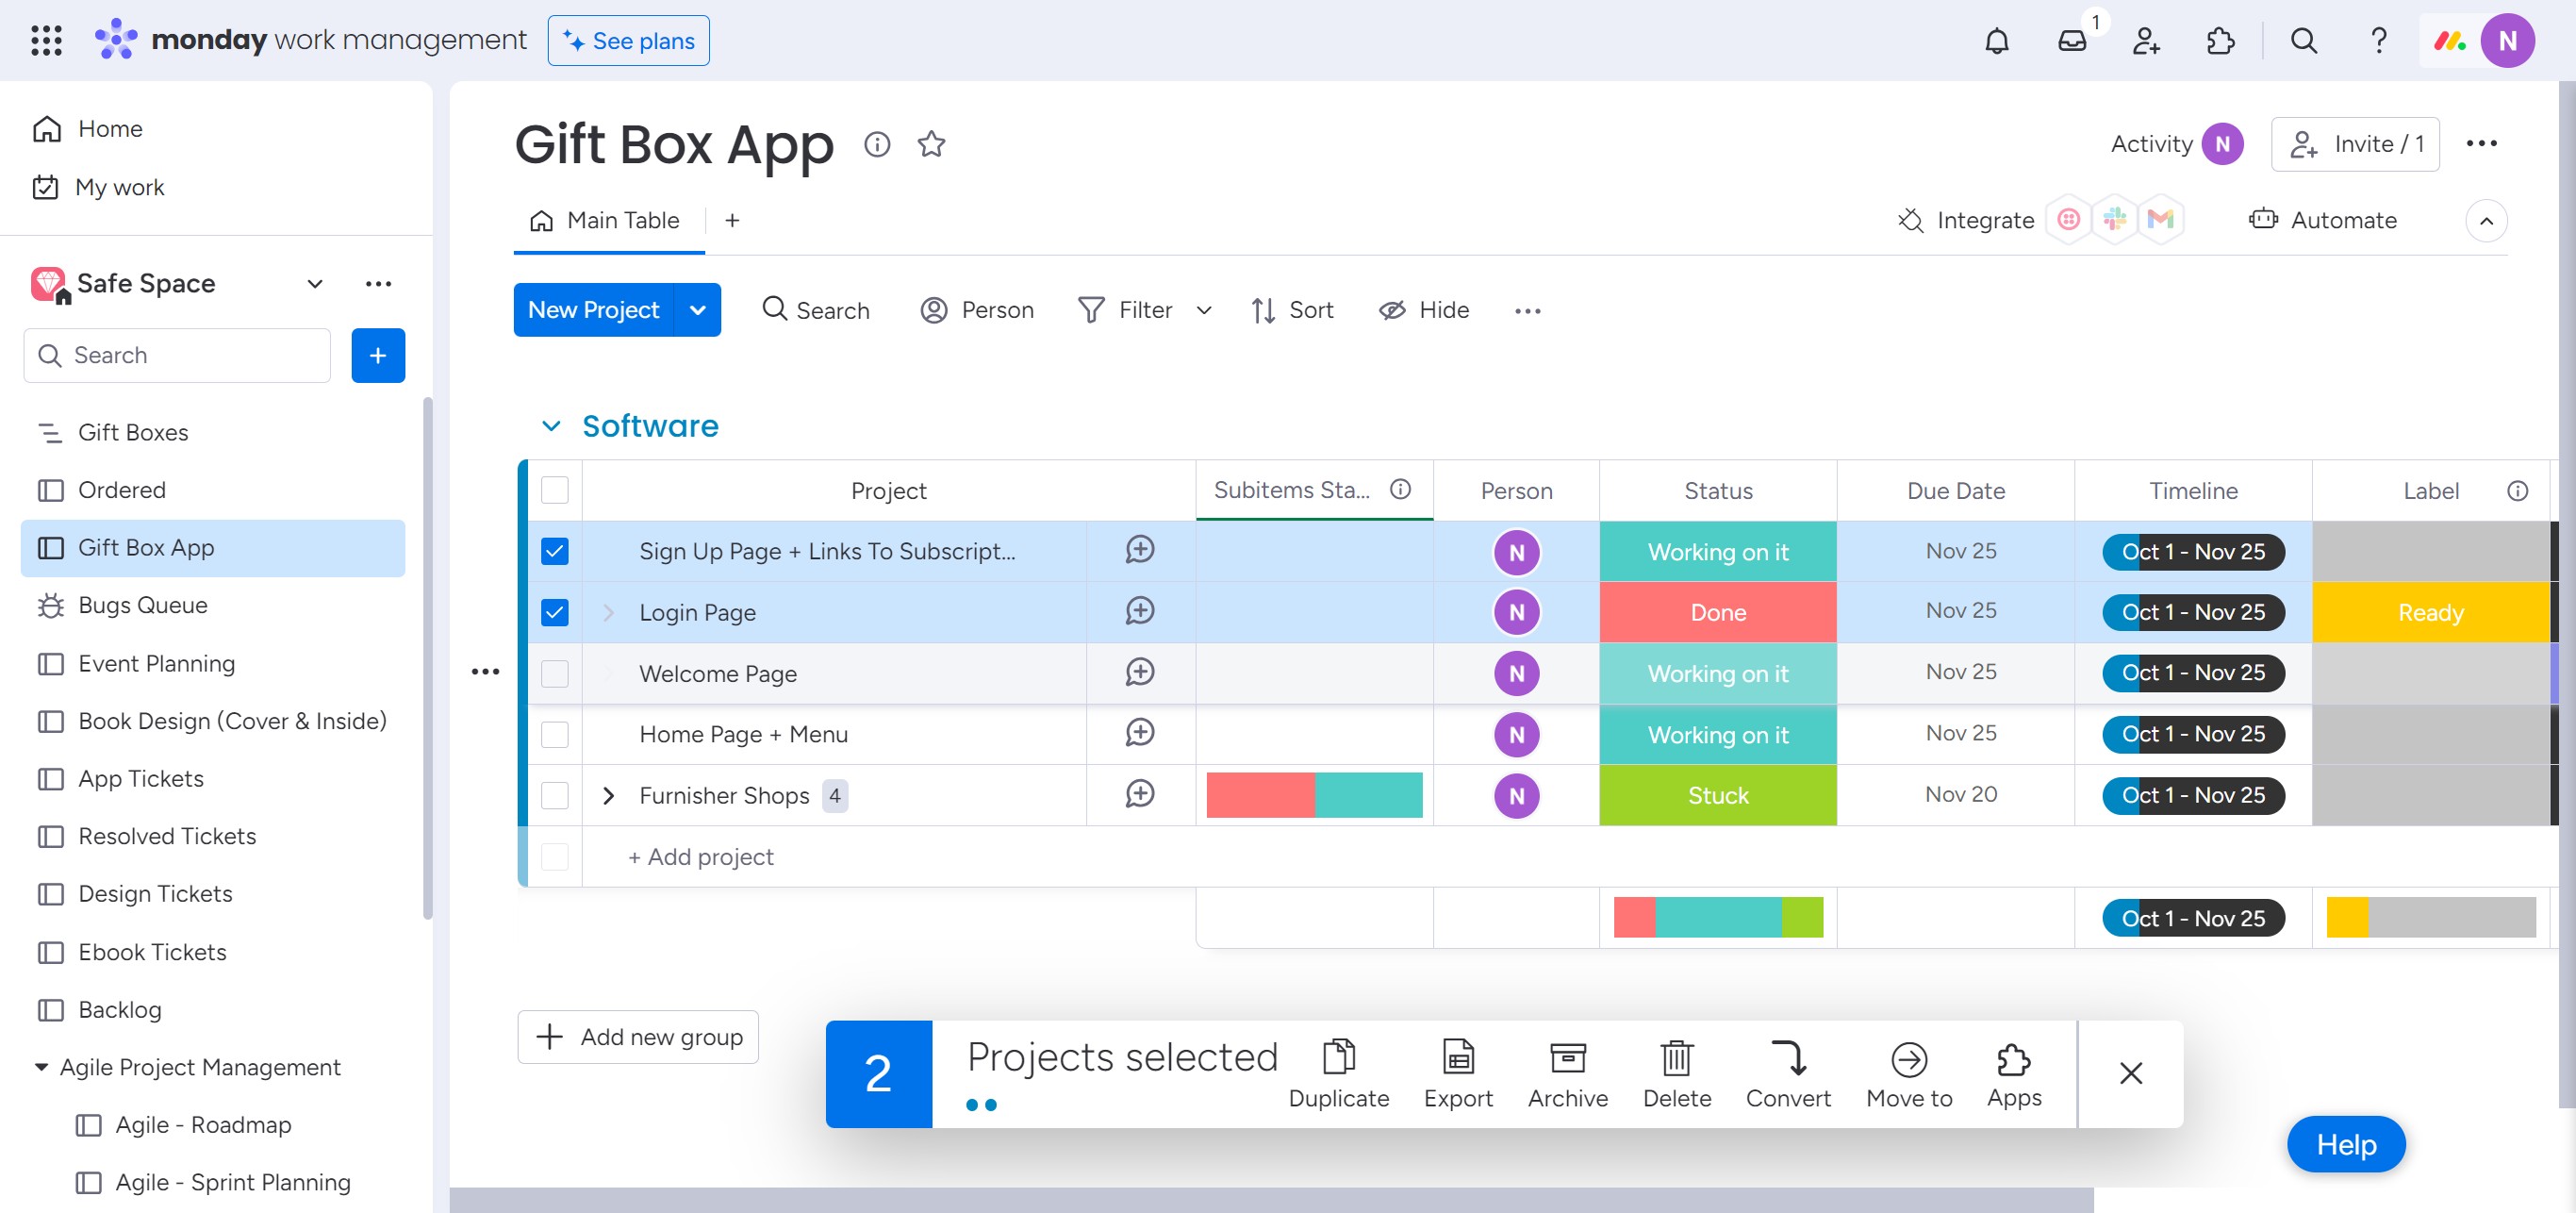Screen dimensions: 2576x1213
Task: Open the notifications bell
Action: (x=1996, y=41)
